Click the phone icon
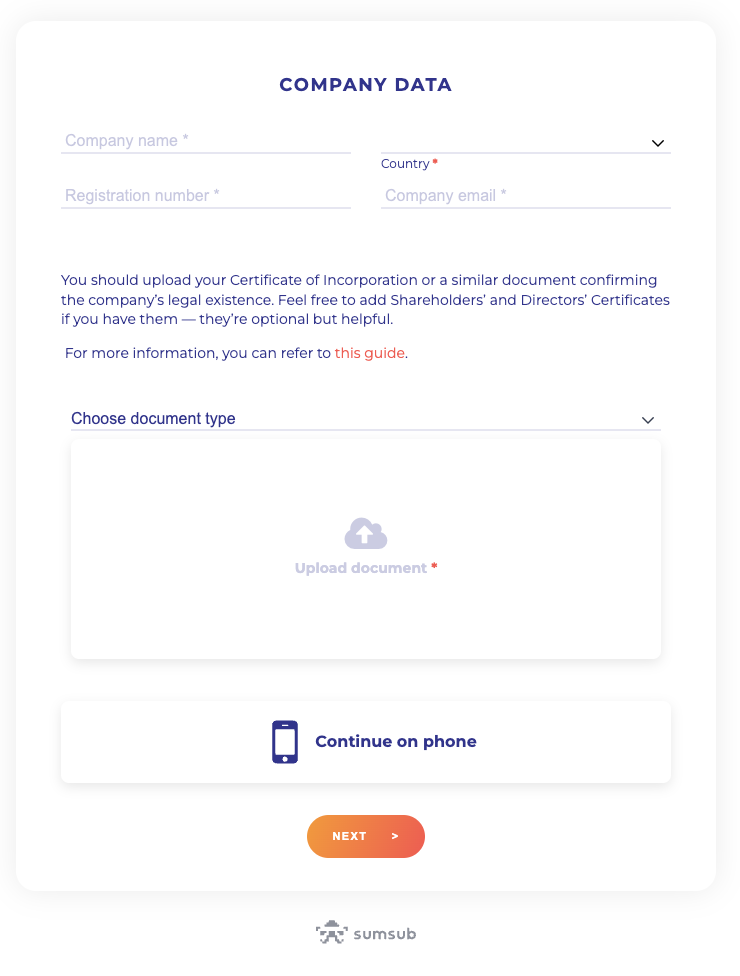The height and width of the screenshot is (976, 740). click(285, 742)
